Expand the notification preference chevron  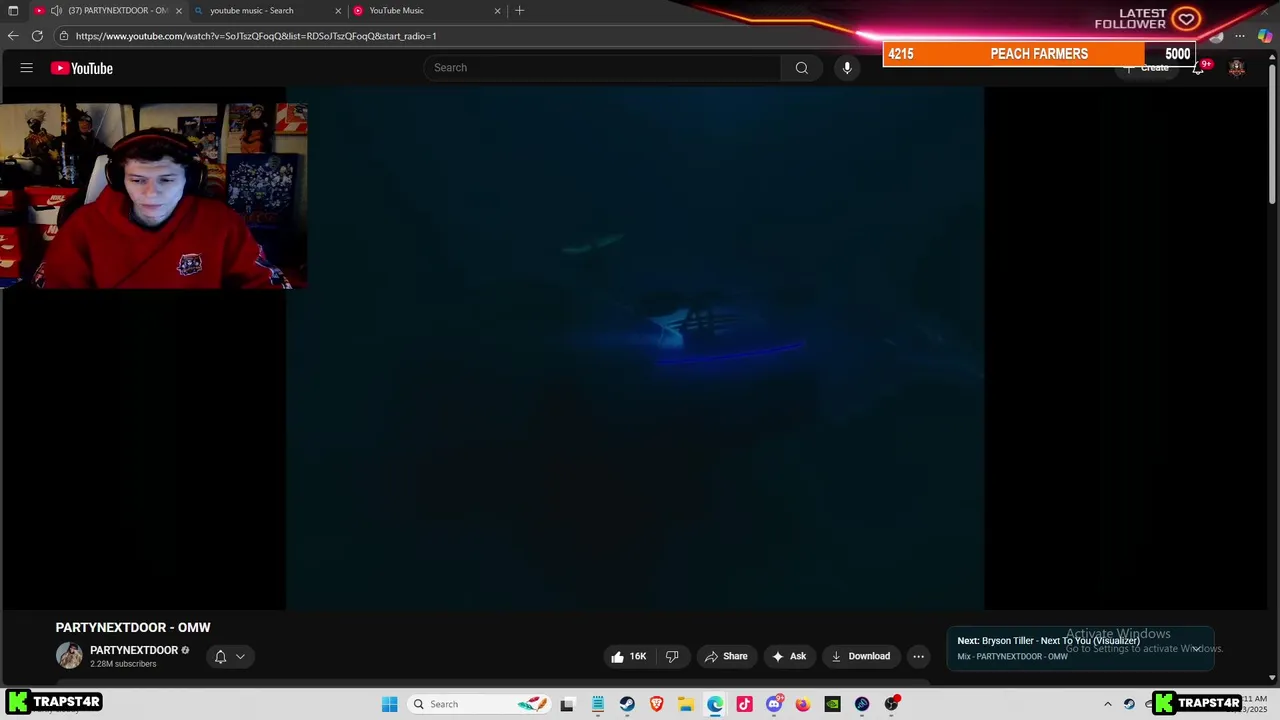240,657
